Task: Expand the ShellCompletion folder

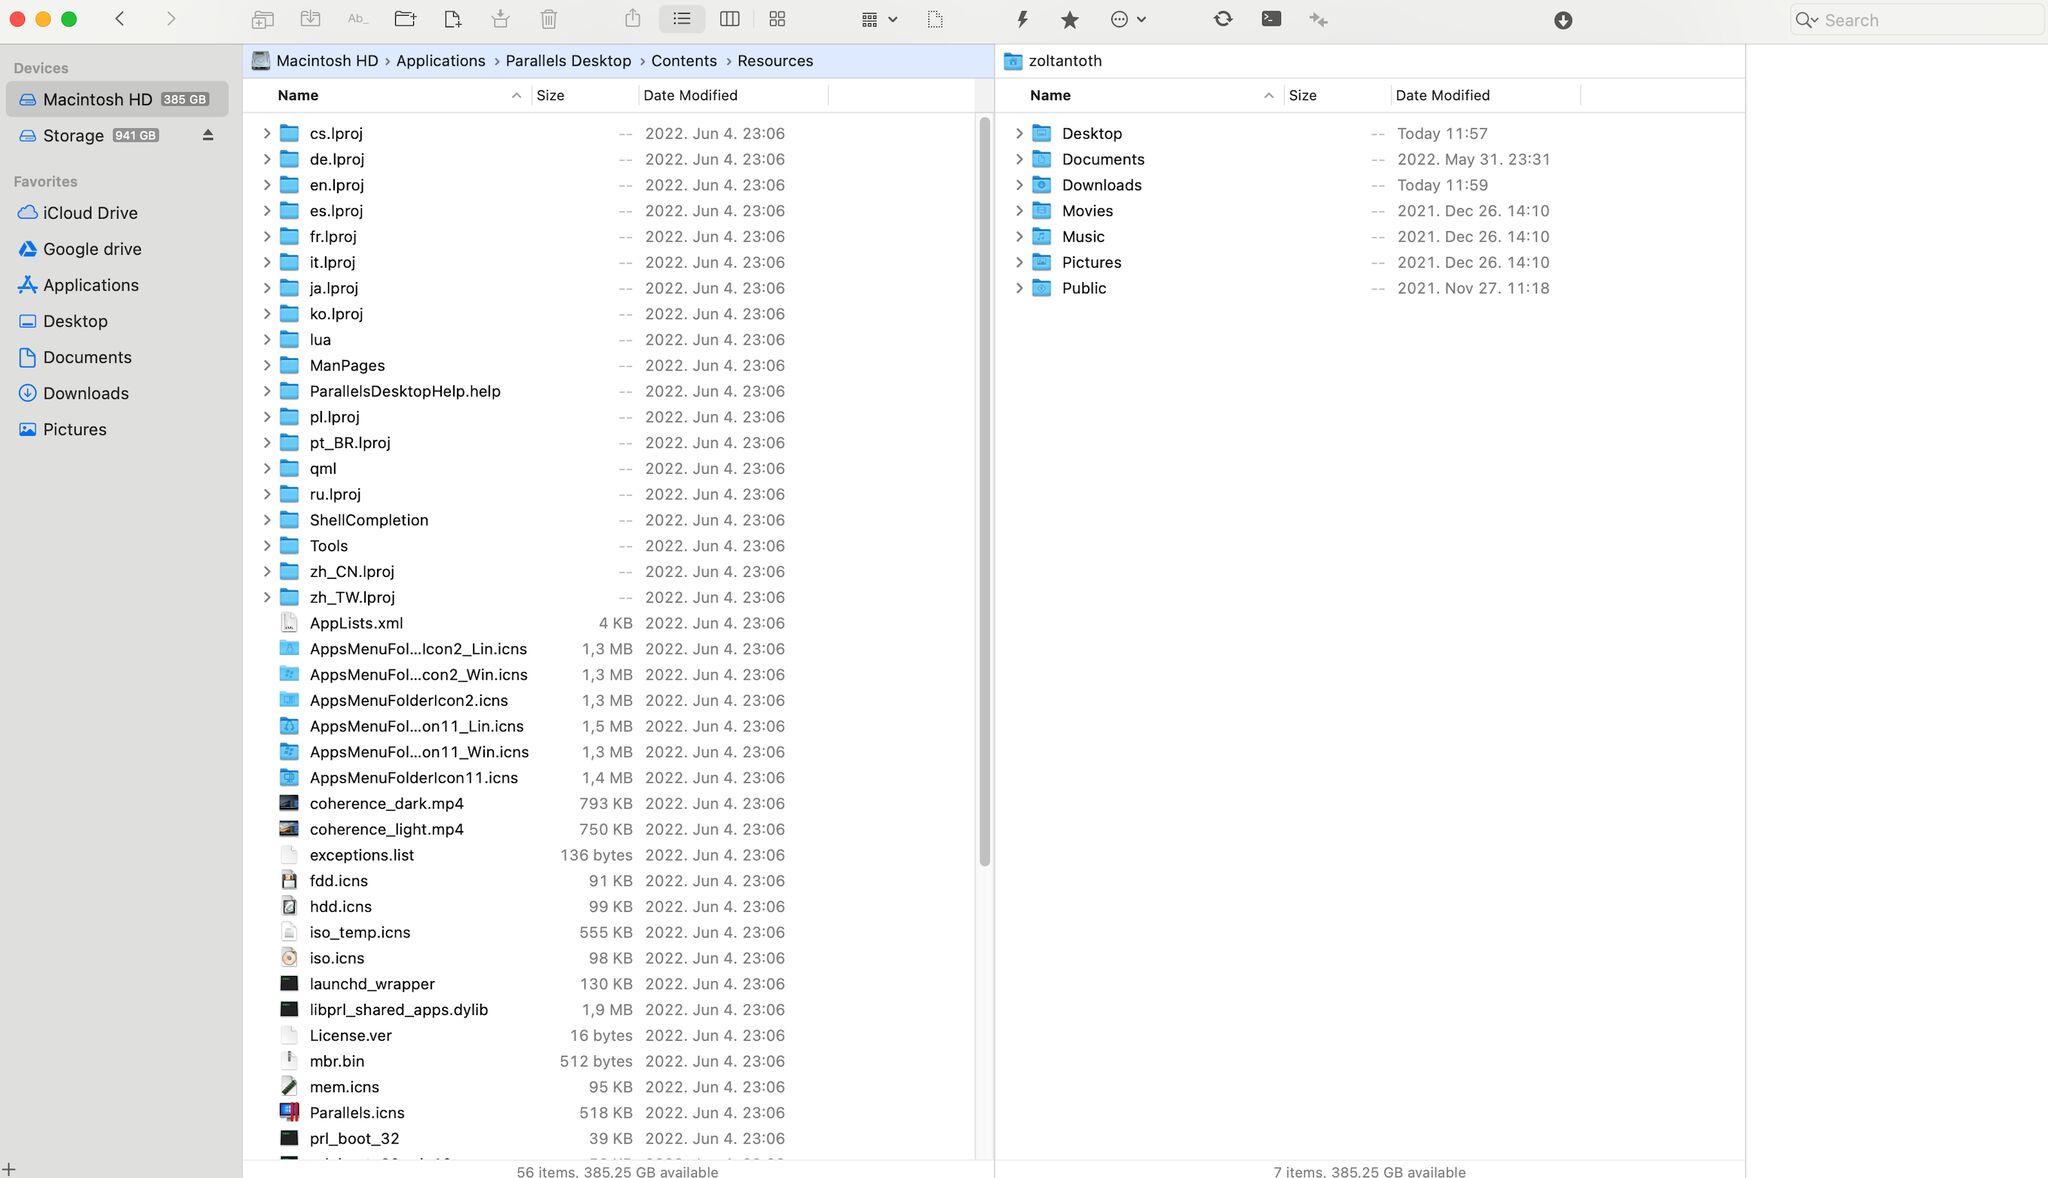Action: pos(267,520)
